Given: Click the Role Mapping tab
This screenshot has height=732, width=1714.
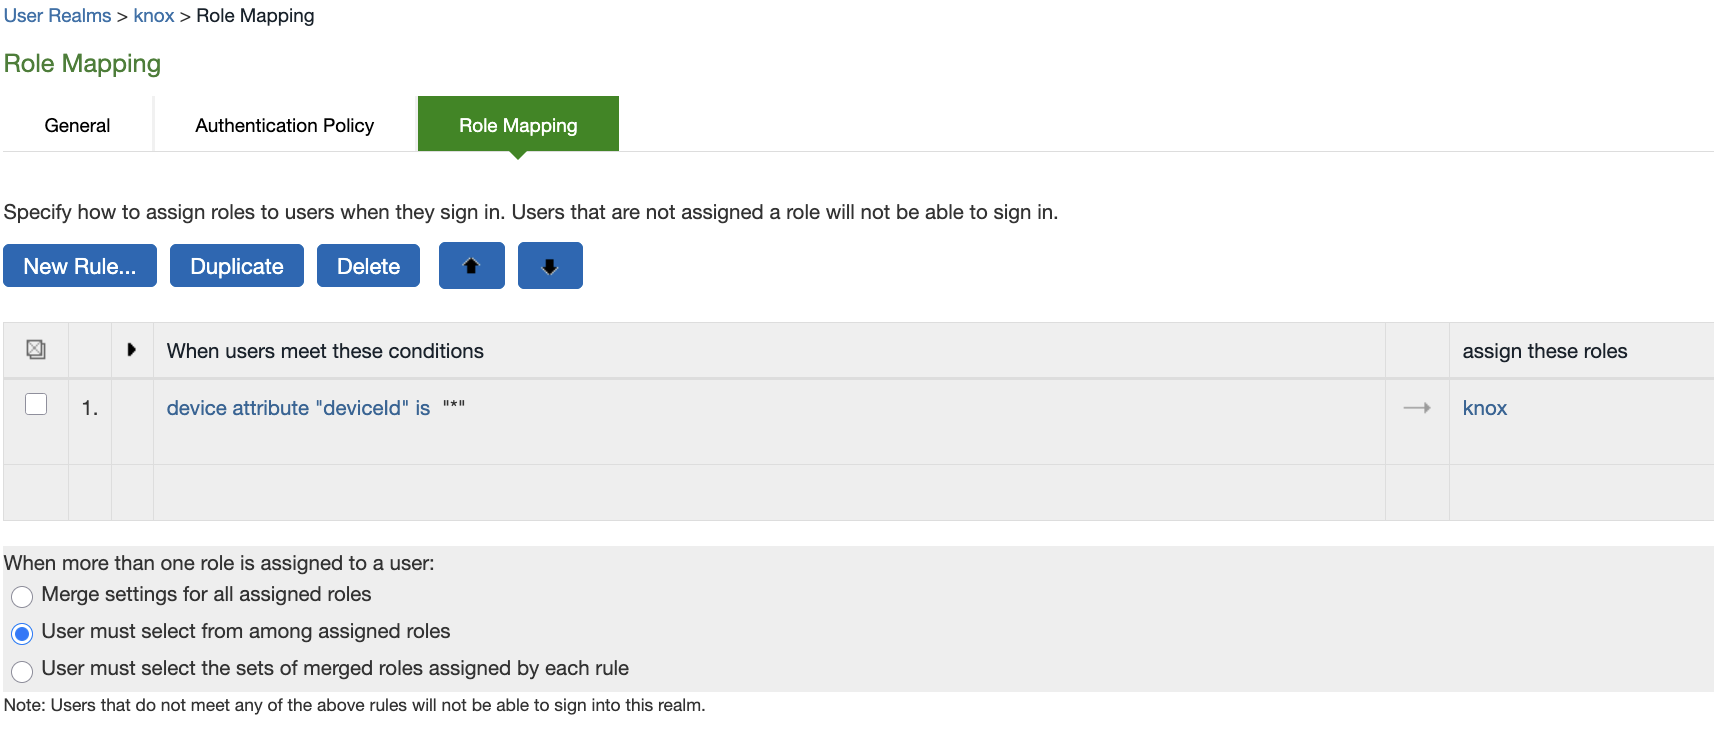Looking at the screenshot, I should pos(518,125).
